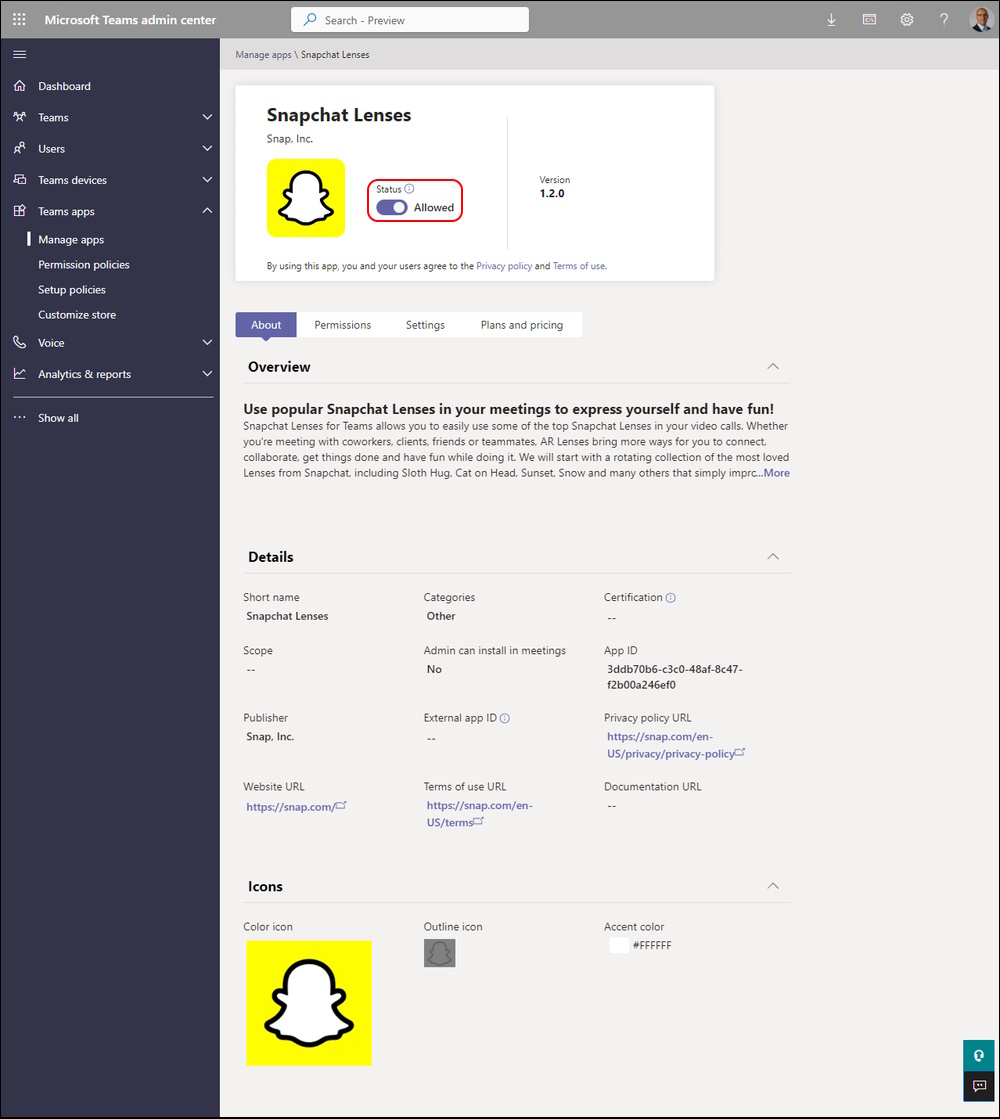This screenshot has width=1000, height=1119.
Task: Click the Snap, Inc. publisher value in Details
Action: tap(270, 736)
